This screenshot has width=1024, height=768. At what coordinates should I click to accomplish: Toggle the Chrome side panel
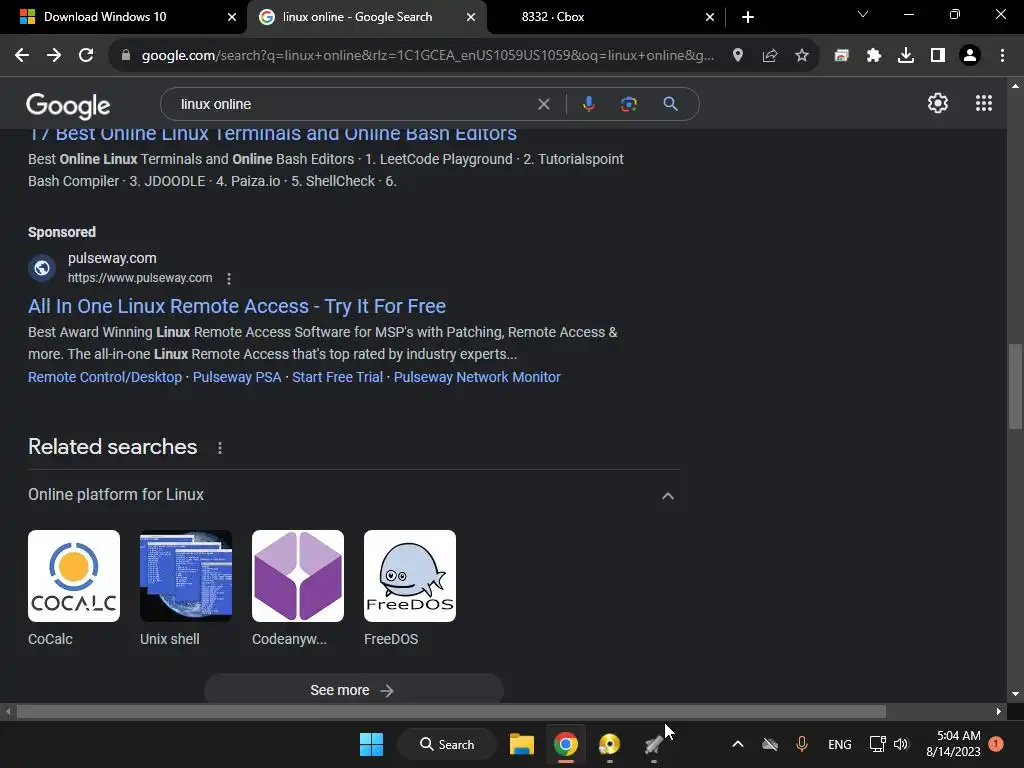pyautogui.click(x=938, y=56)
